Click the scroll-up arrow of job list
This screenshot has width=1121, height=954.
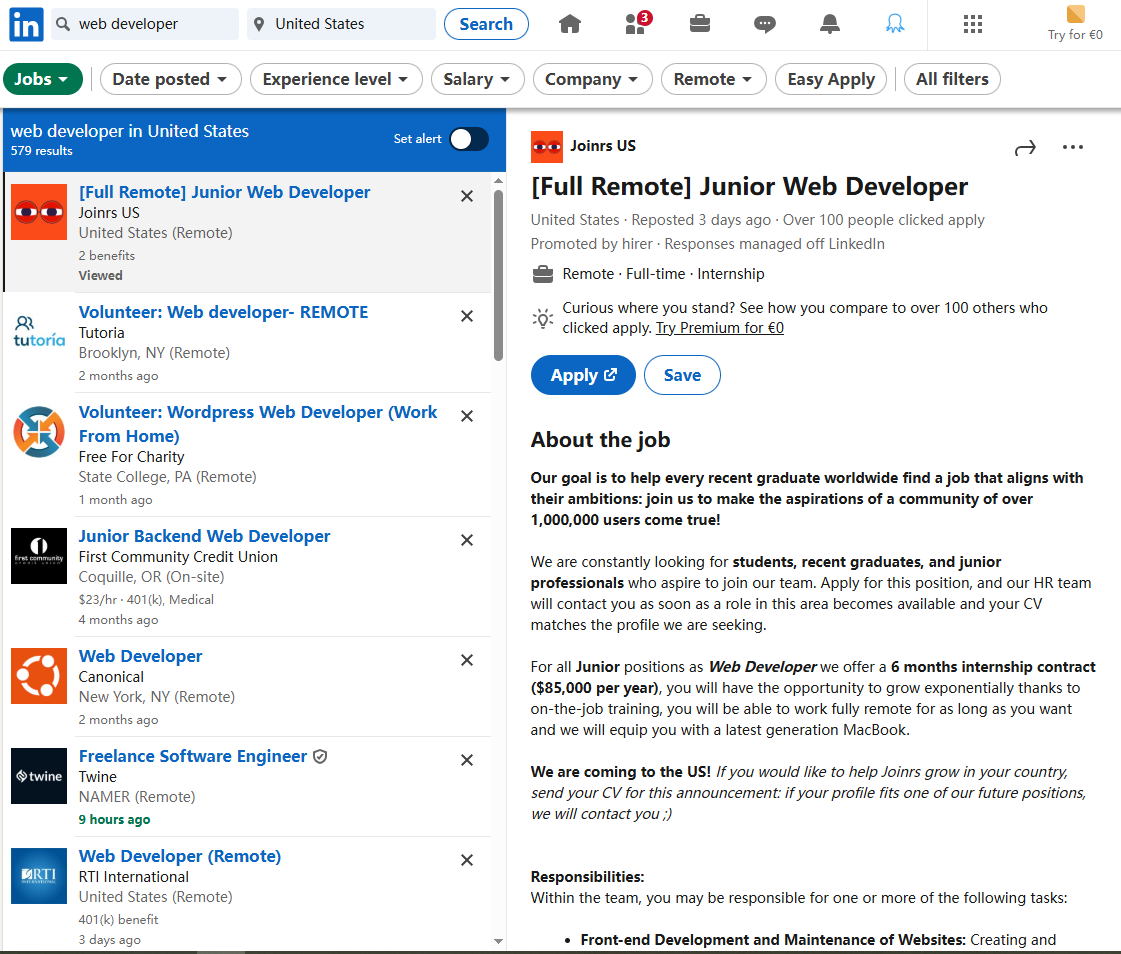coord(498,182)
